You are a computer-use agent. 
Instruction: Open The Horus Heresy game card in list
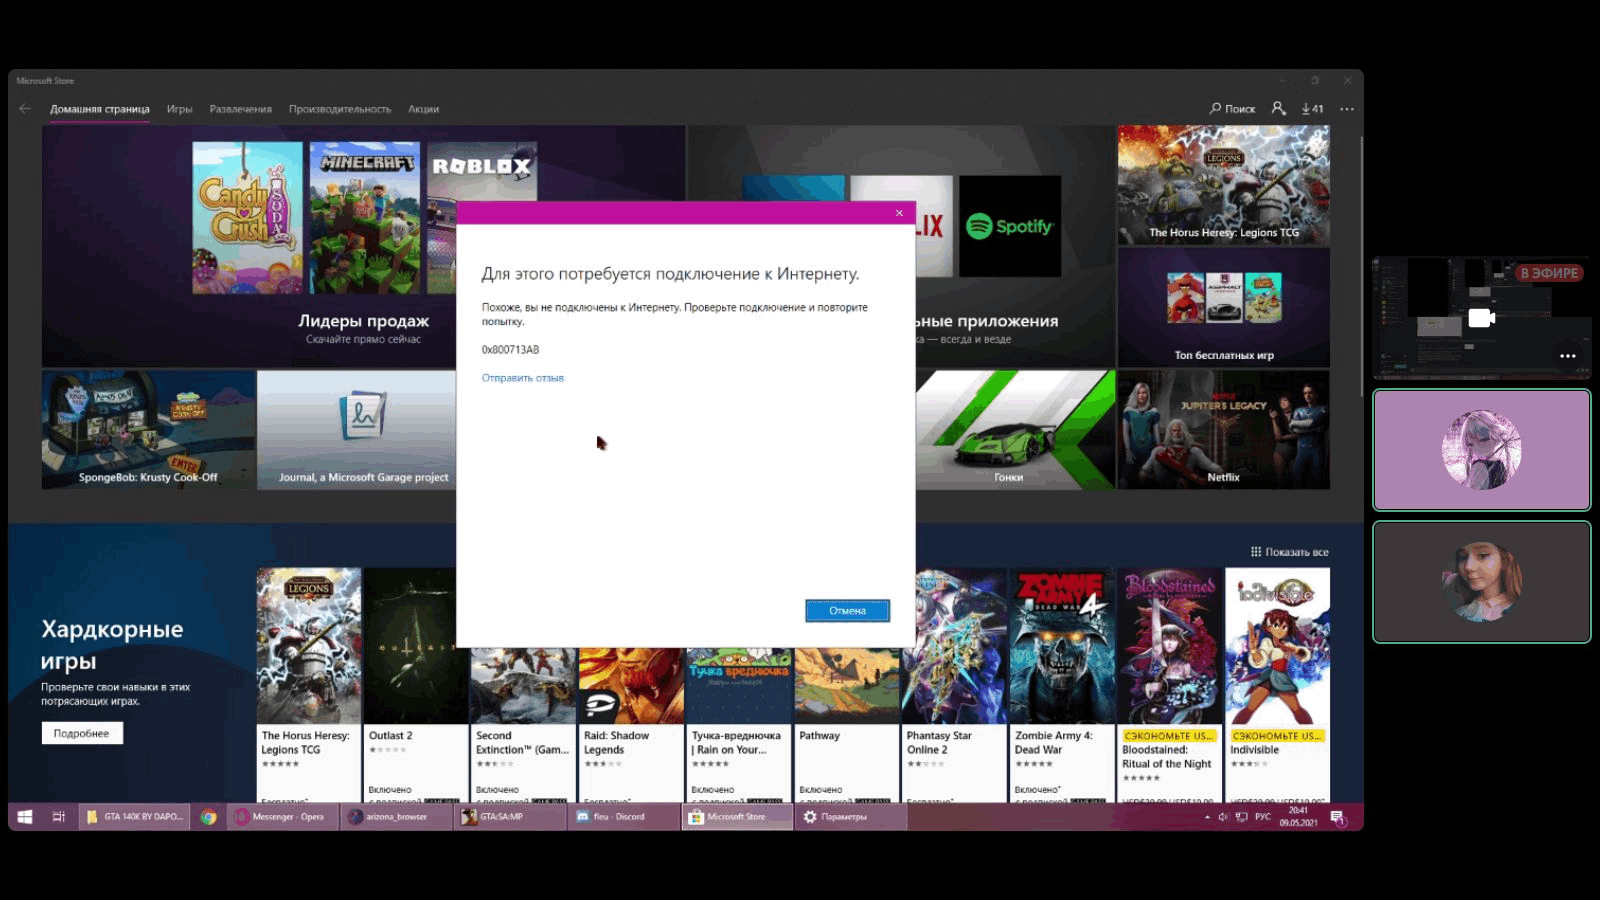[x=308, y=685]
